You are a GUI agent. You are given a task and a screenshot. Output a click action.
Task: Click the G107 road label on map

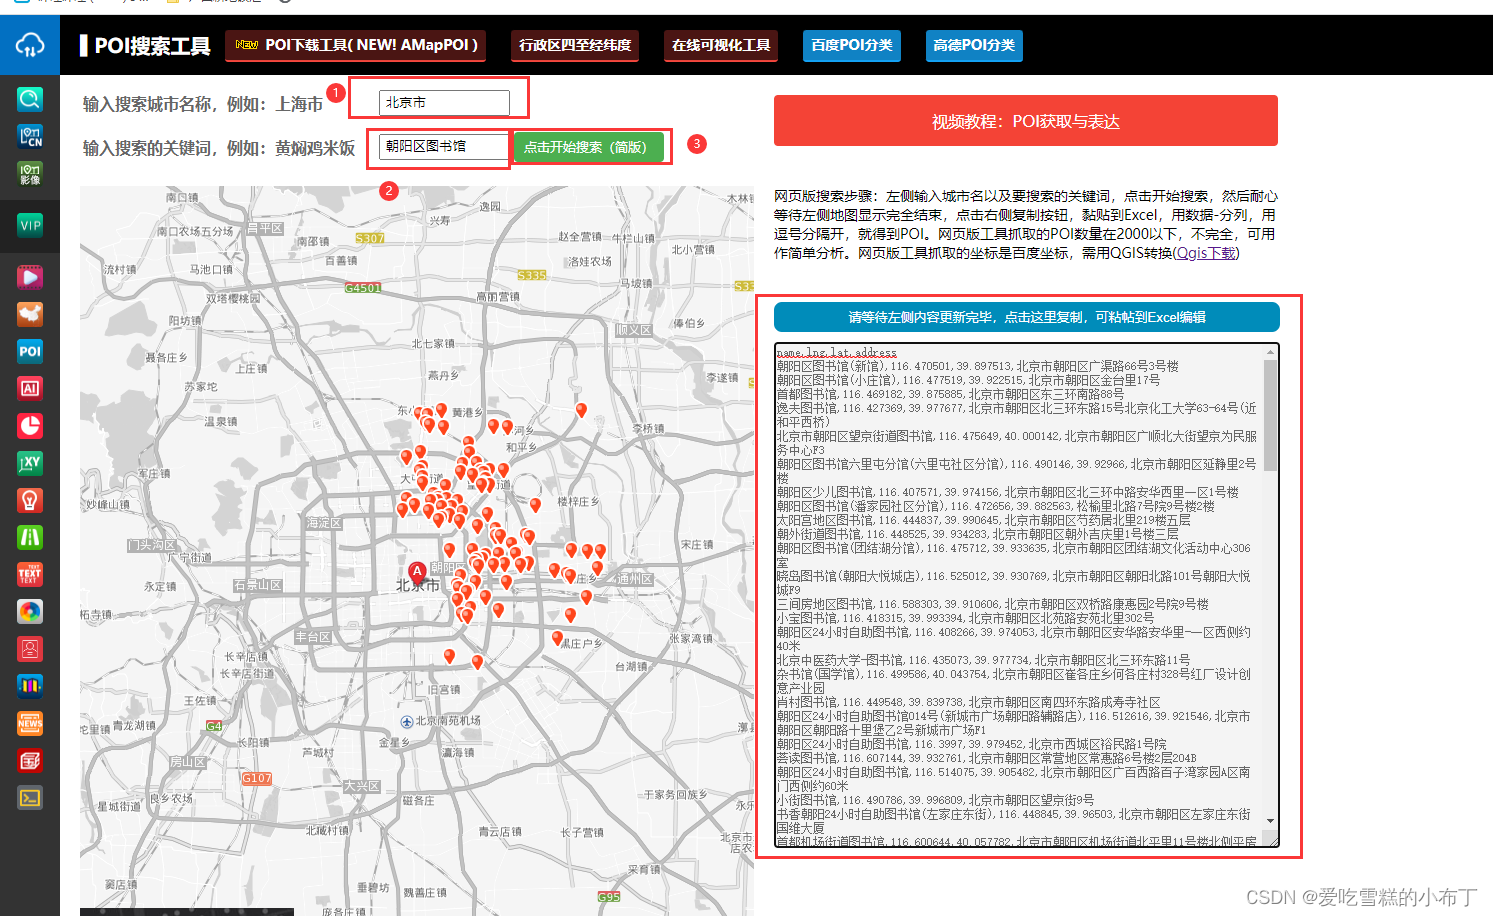tap(257, 778)
